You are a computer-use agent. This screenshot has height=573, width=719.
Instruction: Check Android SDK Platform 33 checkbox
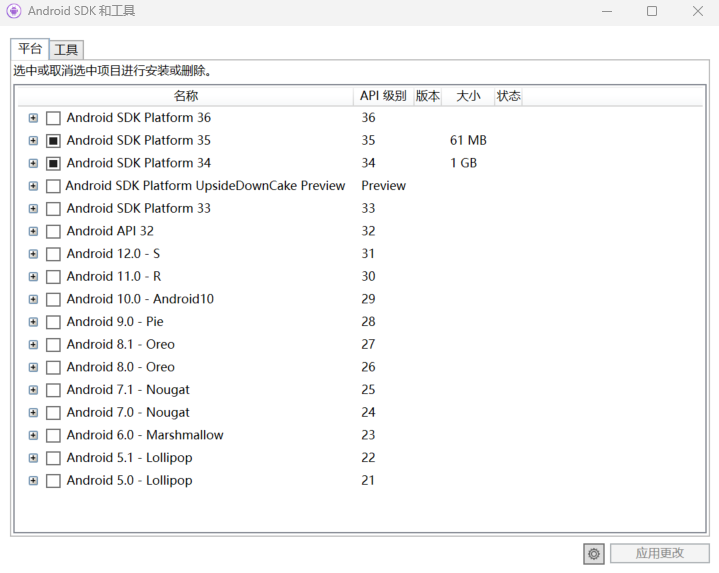coord(53,209)
